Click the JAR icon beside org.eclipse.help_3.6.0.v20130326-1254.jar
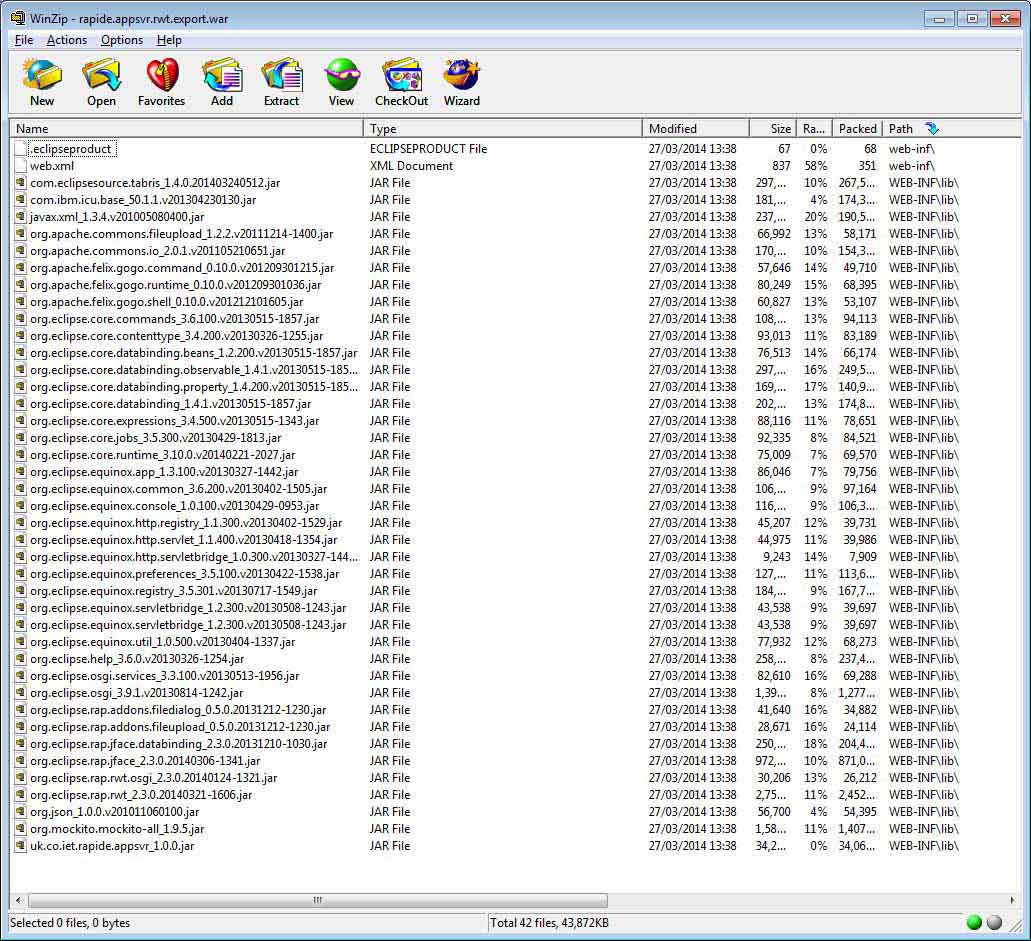The width and height of the screenshot is (1031, 941). pyautogui.click(x=20, y=658)
